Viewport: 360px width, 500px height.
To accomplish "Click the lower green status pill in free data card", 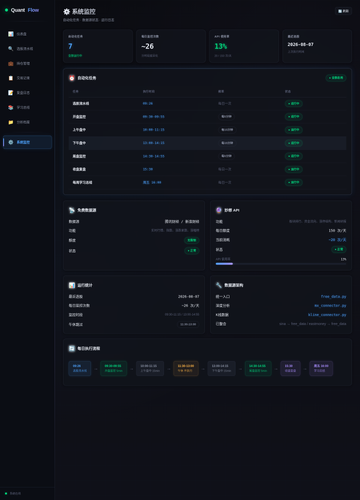I will (192, 250).
